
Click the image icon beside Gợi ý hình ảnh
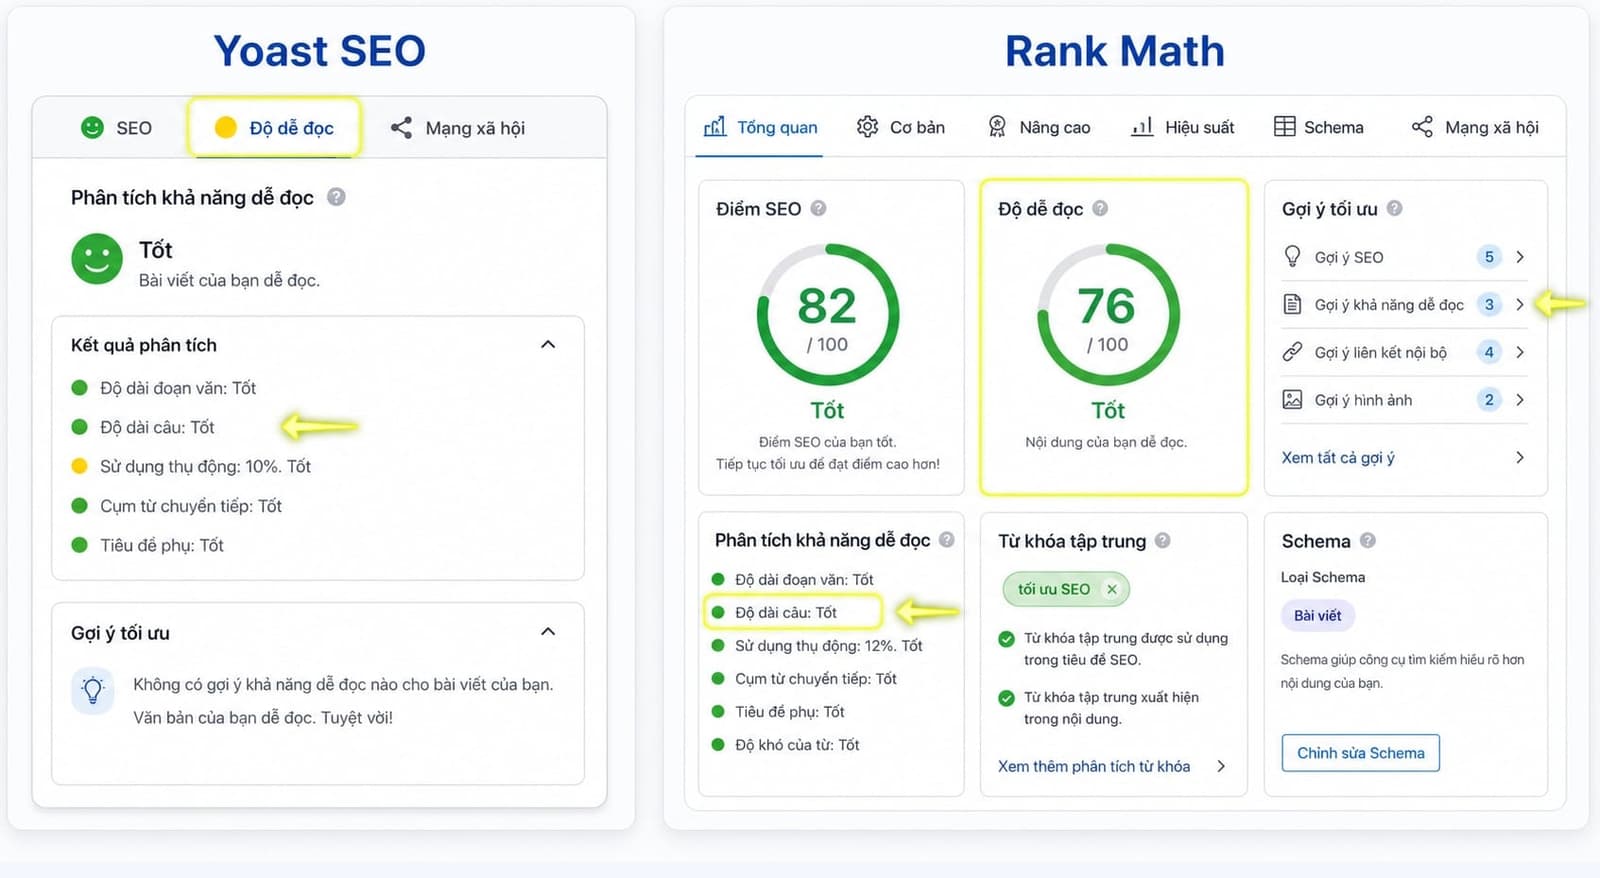pos(1292,400)
